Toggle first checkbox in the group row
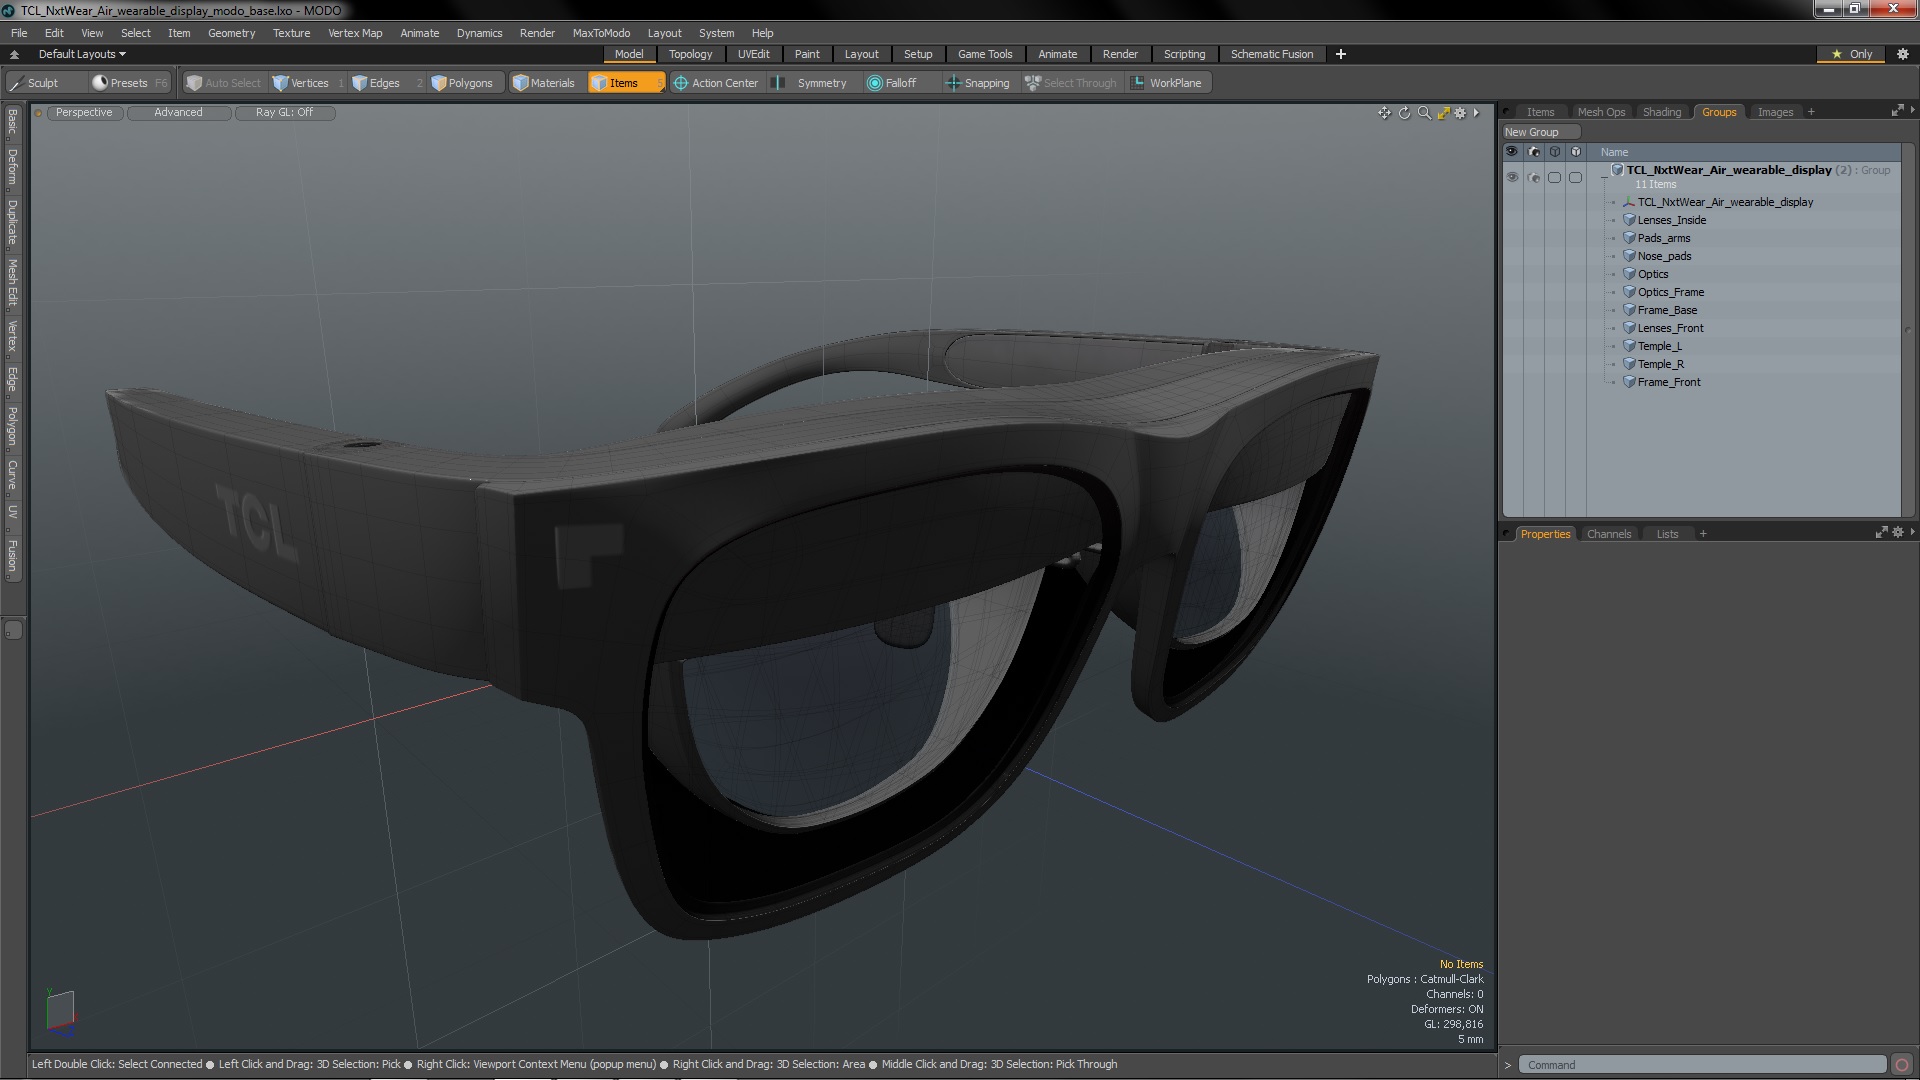The height and width of the screenshot is (1080, 1920). [1554, 177]
